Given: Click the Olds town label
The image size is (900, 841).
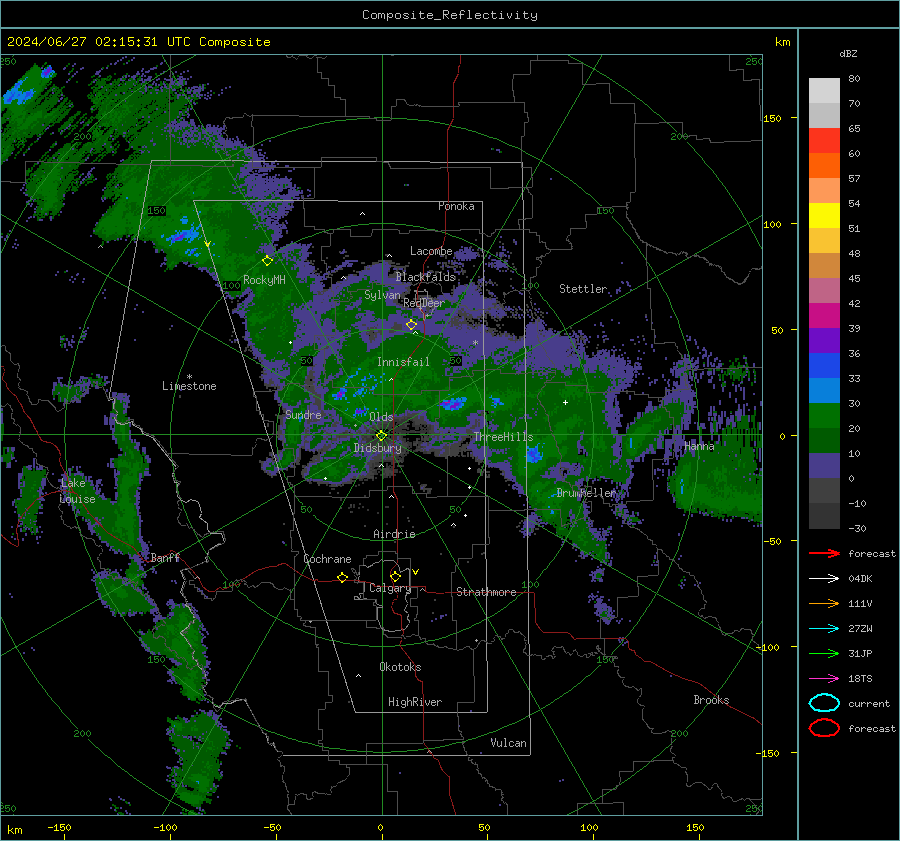Looking at the screenshot, I should pos(381,417).
